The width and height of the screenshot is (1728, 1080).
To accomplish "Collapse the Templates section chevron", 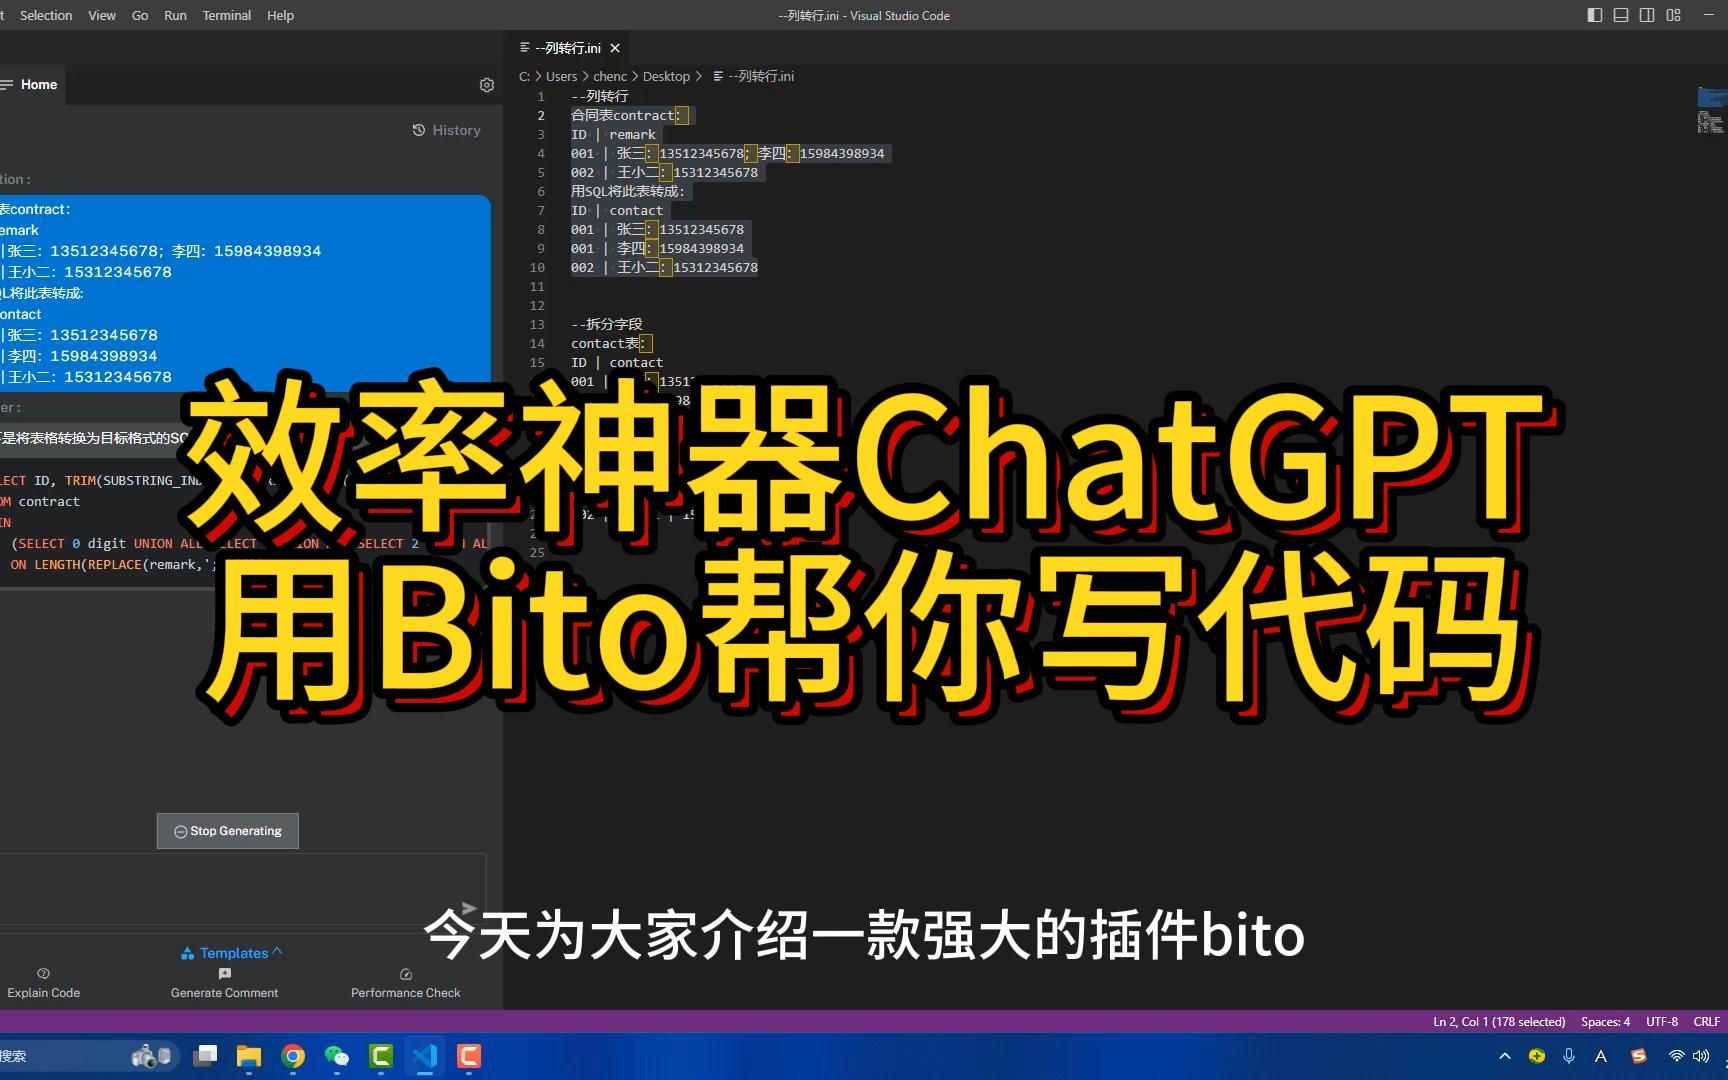I will click(277, 951).
